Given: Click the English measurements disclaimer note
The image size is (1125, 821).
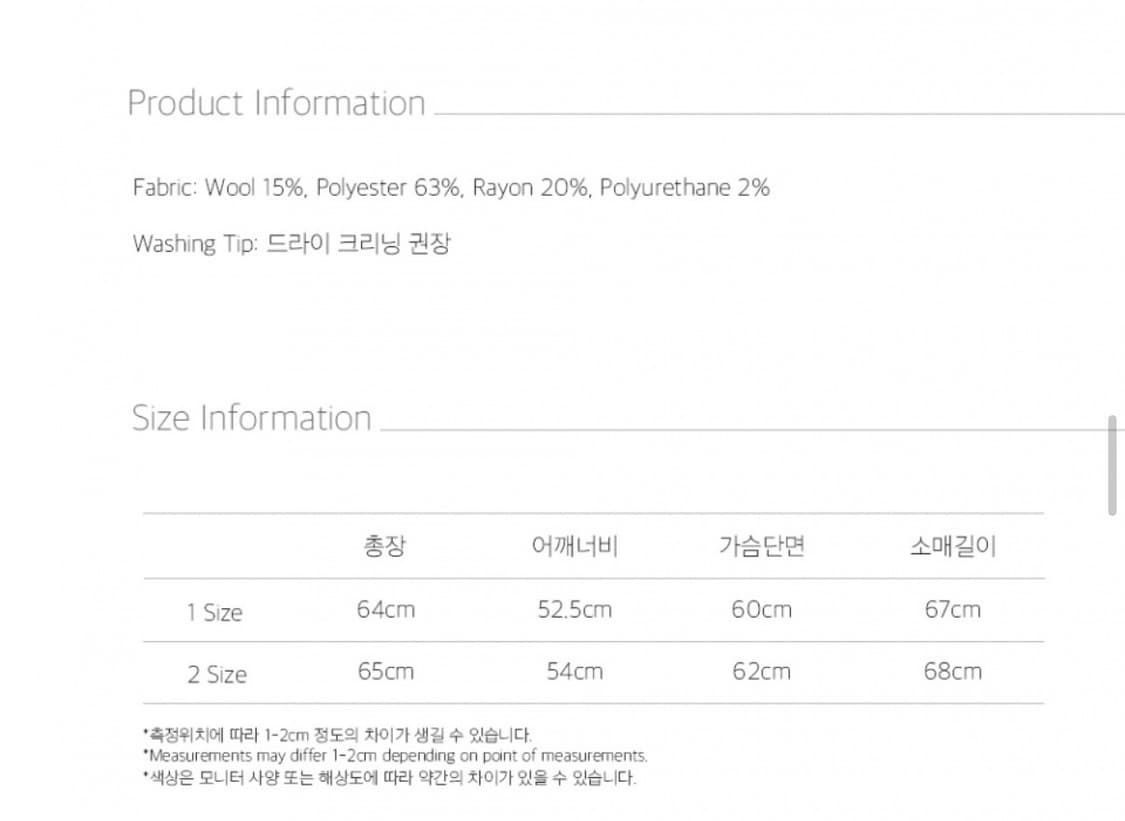Looking at the screenshot, I should coord(397,756).
